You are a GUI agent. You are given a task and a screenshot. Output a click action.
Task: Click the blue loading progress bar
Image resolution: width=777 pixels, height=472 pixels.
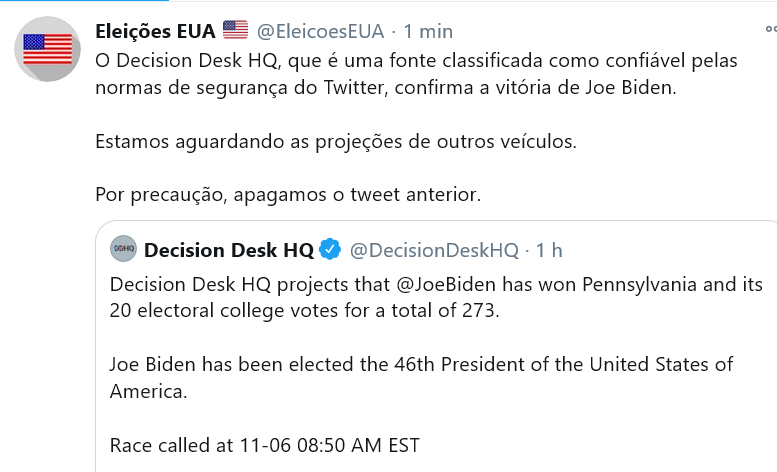[x=84, y=0]
